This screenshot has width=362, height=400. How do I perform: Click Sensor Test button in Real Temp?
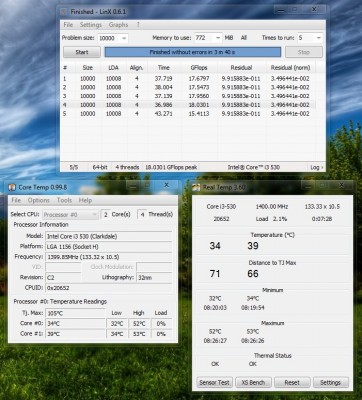[214, 382]
